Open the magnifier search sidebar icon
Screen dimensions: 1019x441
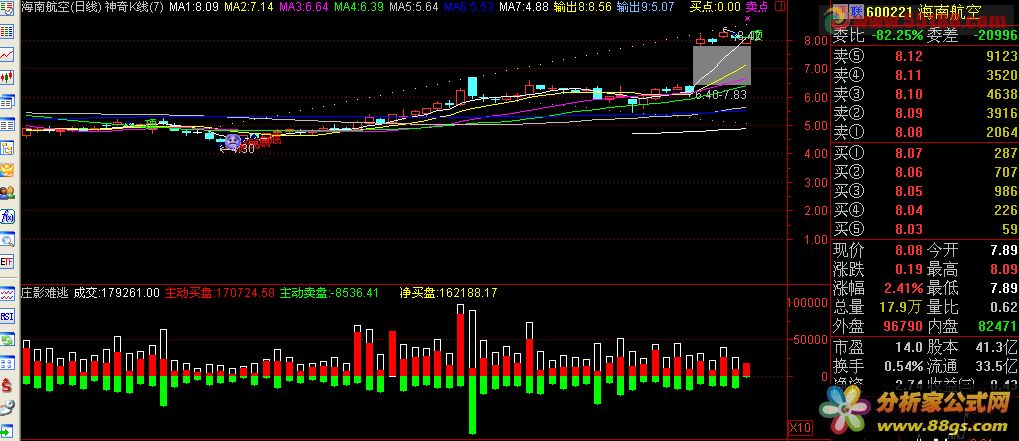[x=7, y=240]
